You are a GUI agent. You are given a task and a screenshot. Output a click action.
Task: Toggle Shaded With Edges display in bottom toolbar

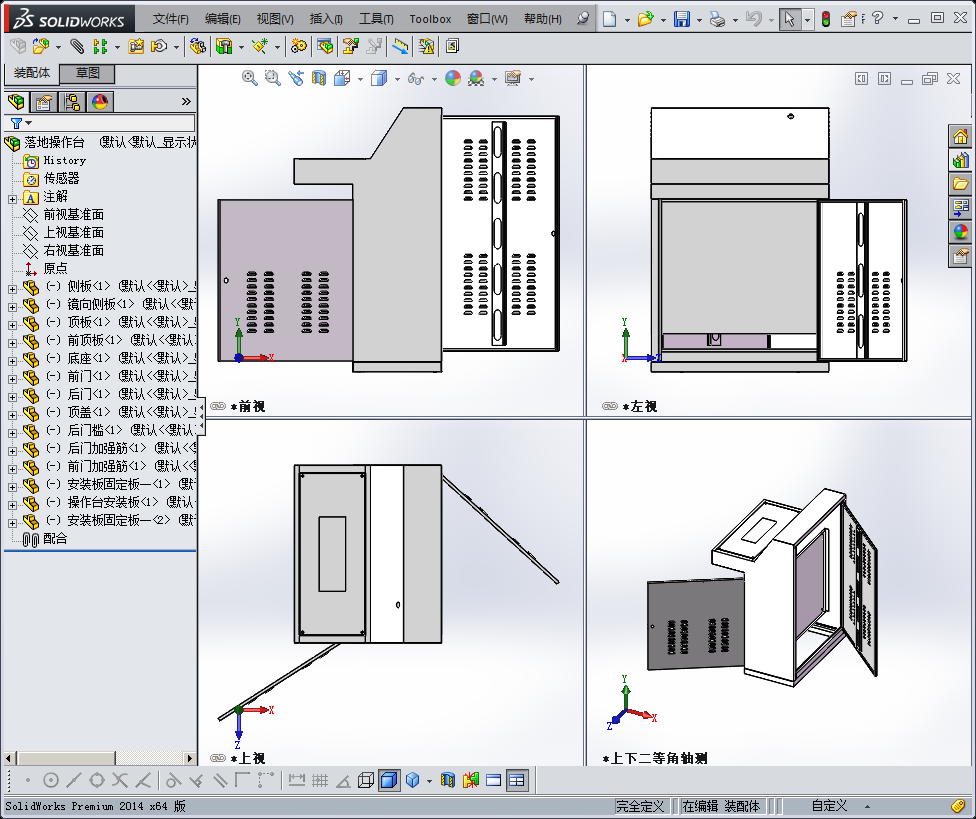[x=389, y=780]
